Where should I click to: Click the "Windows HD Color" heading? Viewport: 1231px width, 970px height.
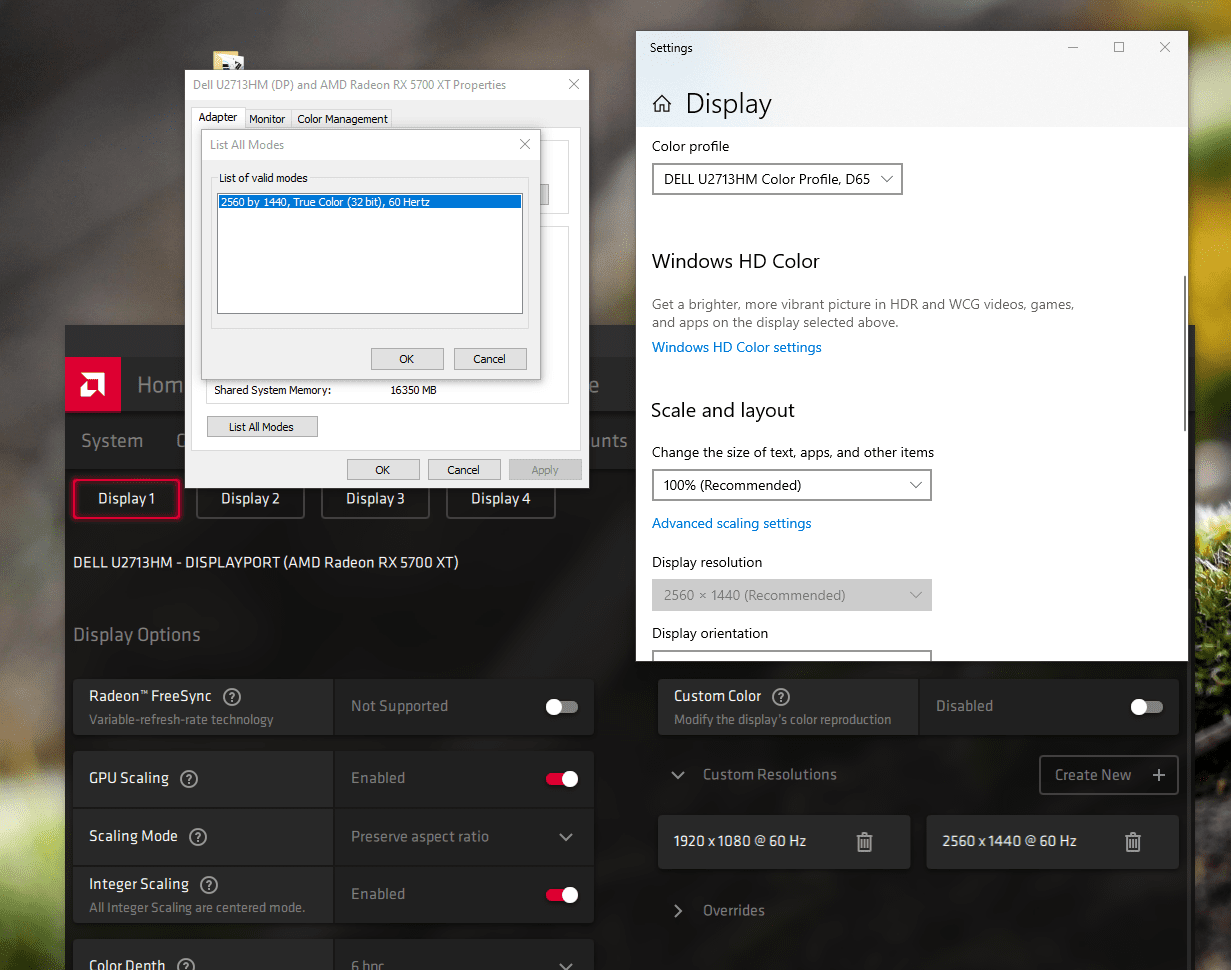(736, 262)
